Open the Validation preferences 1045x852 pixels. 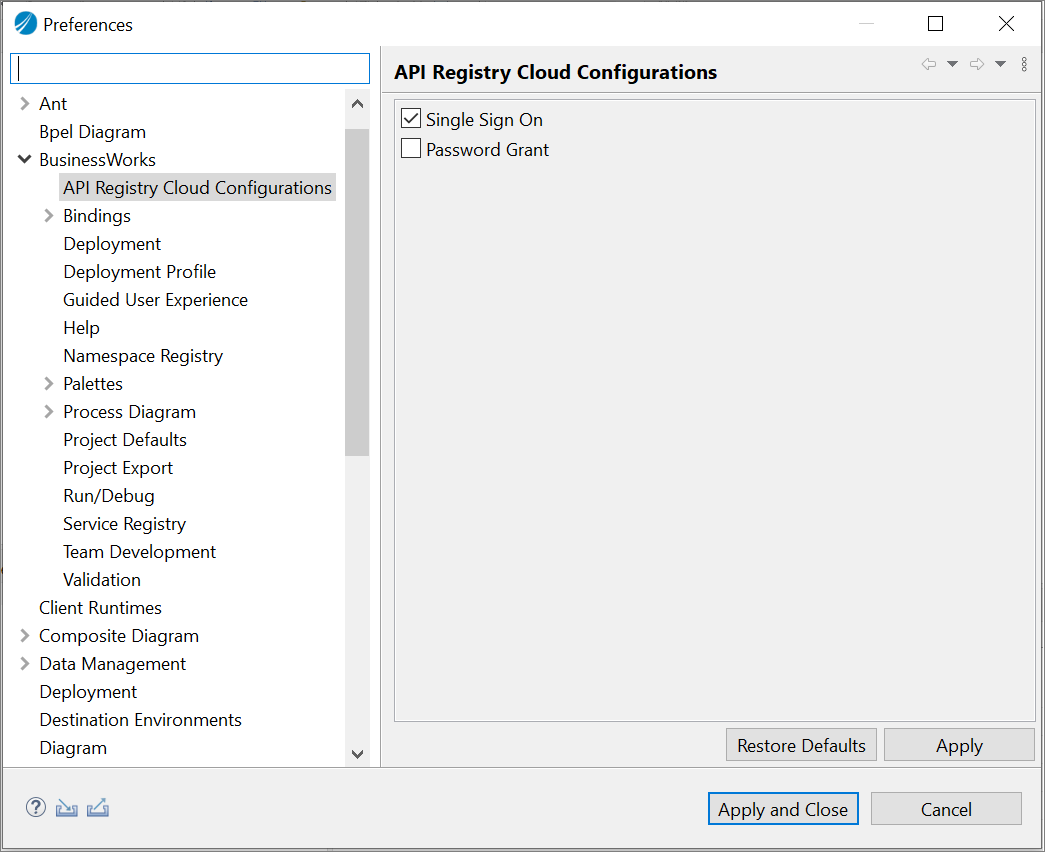tap(102, 580)
